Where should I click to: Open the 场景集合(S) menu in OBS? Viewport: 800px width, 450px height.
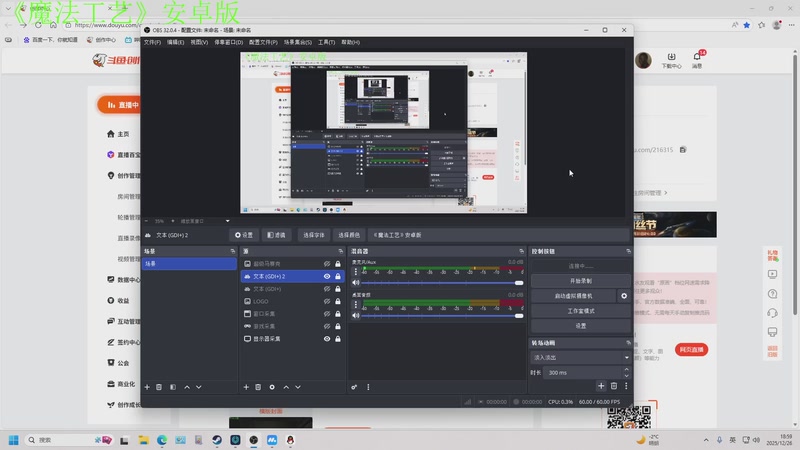click(x=297, y=42)
